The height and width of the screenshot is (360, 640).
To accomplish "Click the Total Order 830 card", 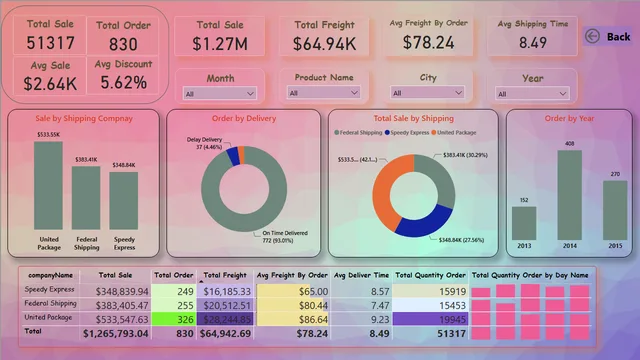I will tap(123, 36).
